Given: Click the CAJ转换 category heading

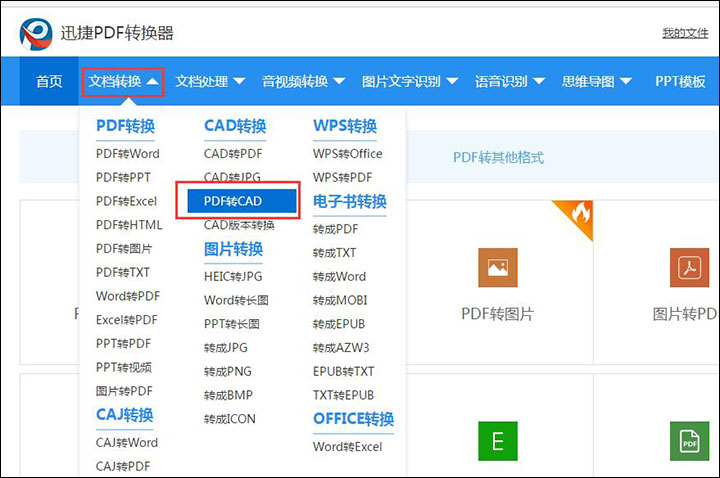Looking at the screenshot, I should click(124, 415).
